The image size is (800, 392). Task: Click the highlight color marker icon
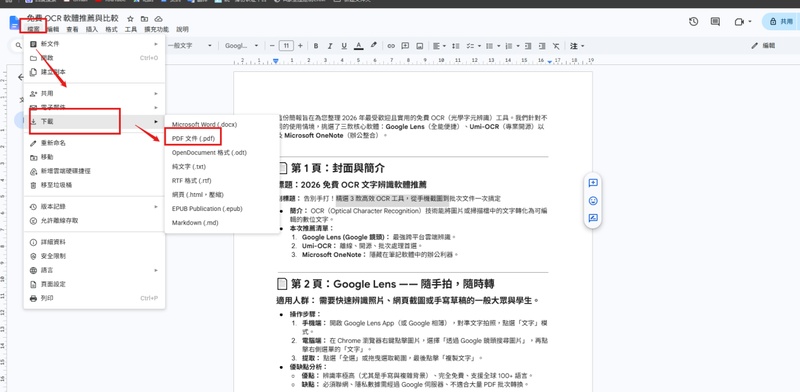[x=373, y=45]
